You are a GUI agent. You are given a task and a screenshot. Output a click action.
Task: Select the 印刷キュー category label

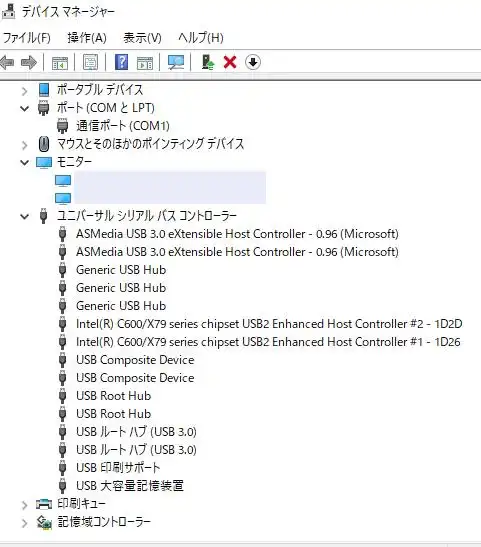click(81, 504)
